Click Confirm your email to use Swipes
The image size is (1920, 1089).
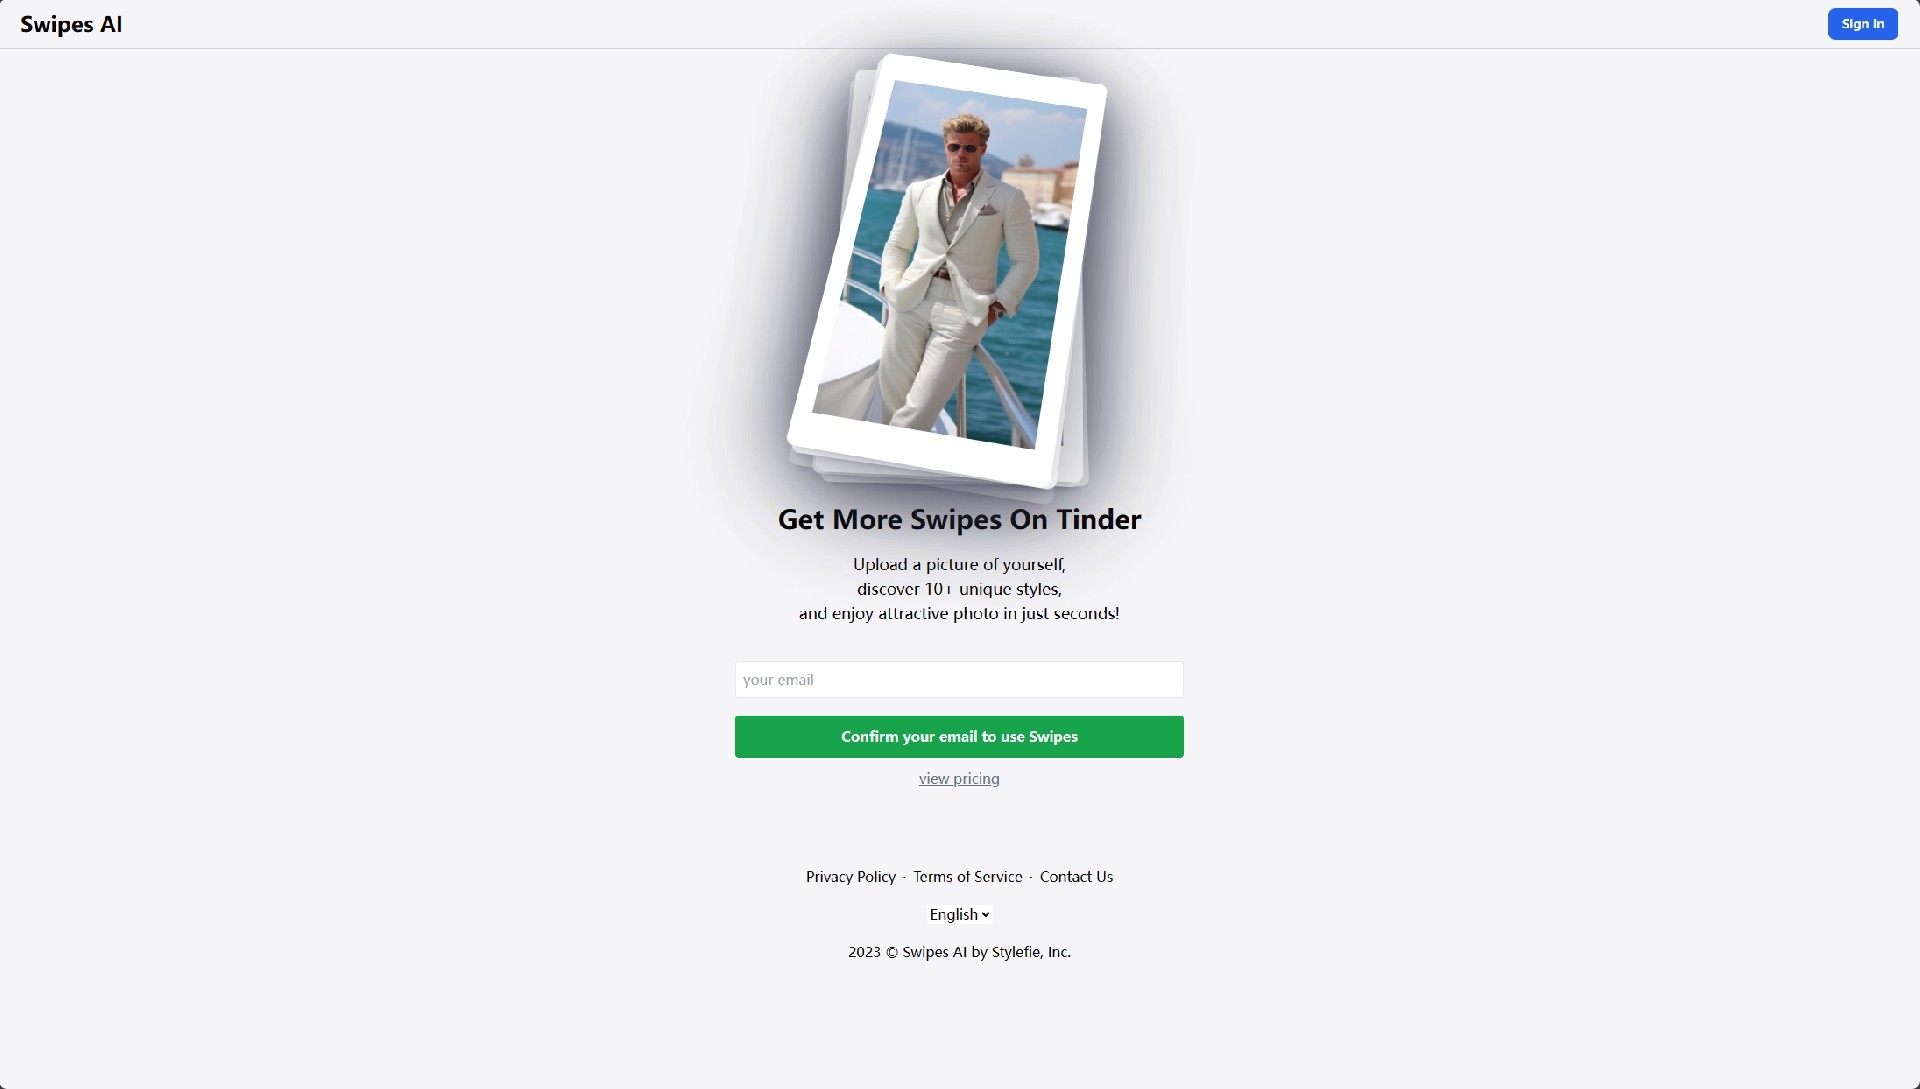(x=959, y=737)
